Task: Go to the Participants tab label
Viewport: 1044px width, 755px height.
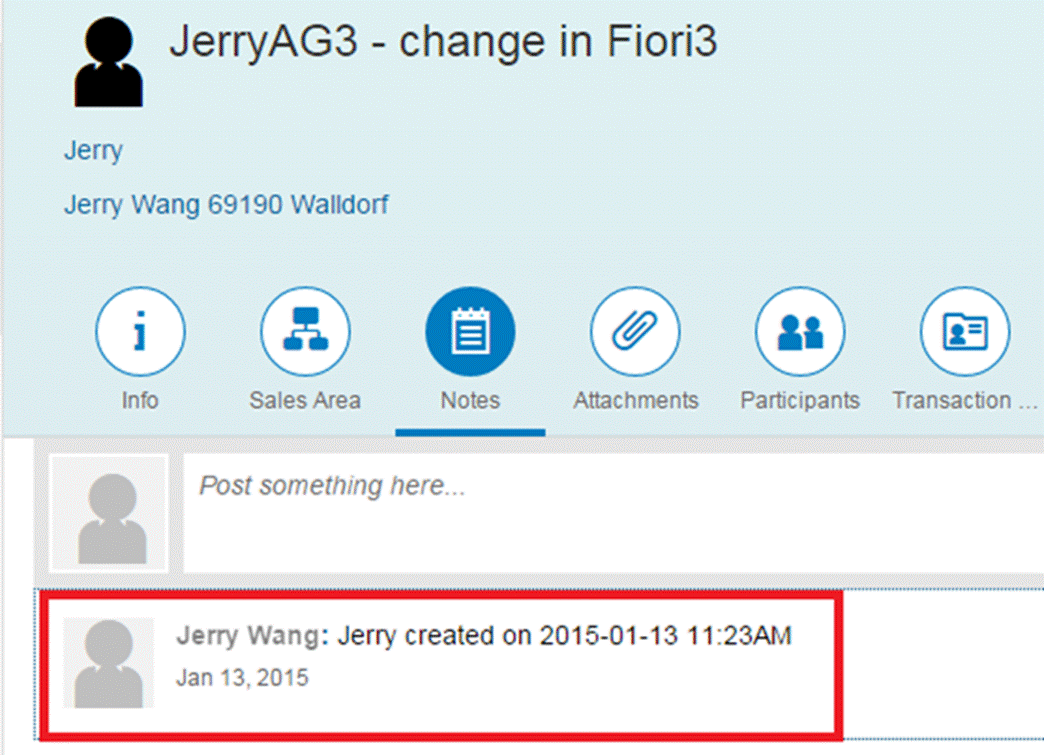Action: click(800, 400)
